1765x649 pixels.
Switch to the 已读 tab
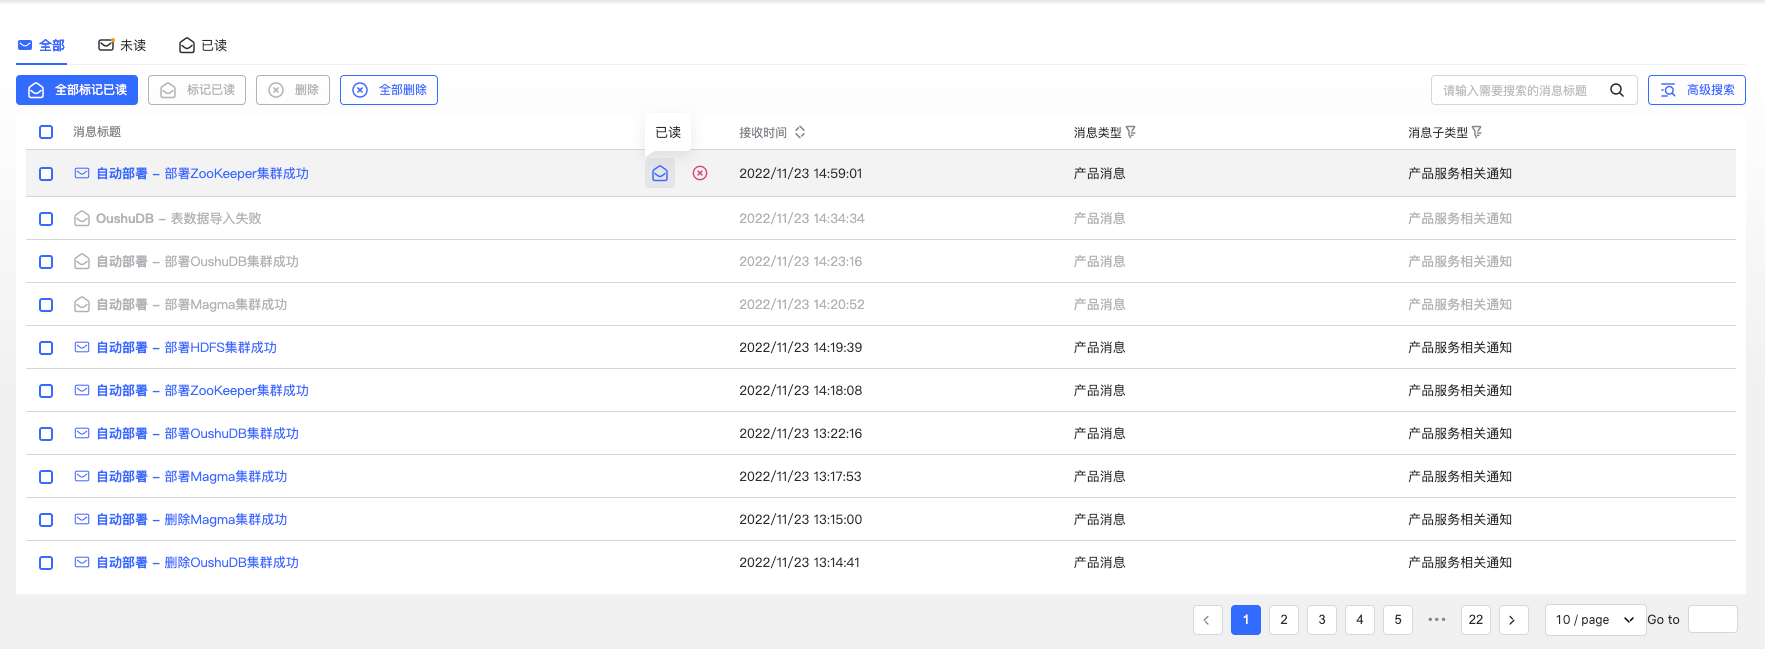203,45
